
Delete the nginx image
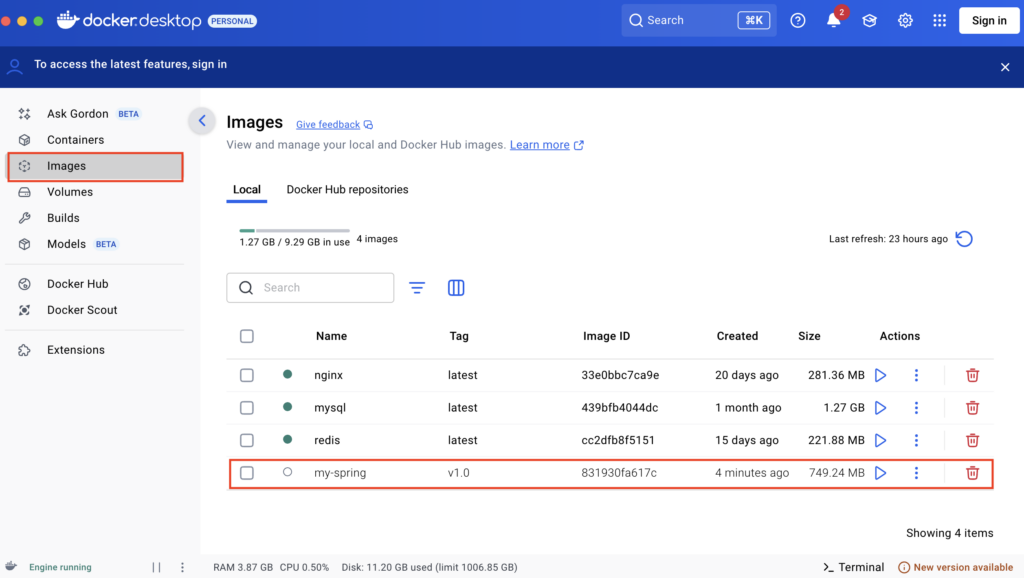[972, 375]
